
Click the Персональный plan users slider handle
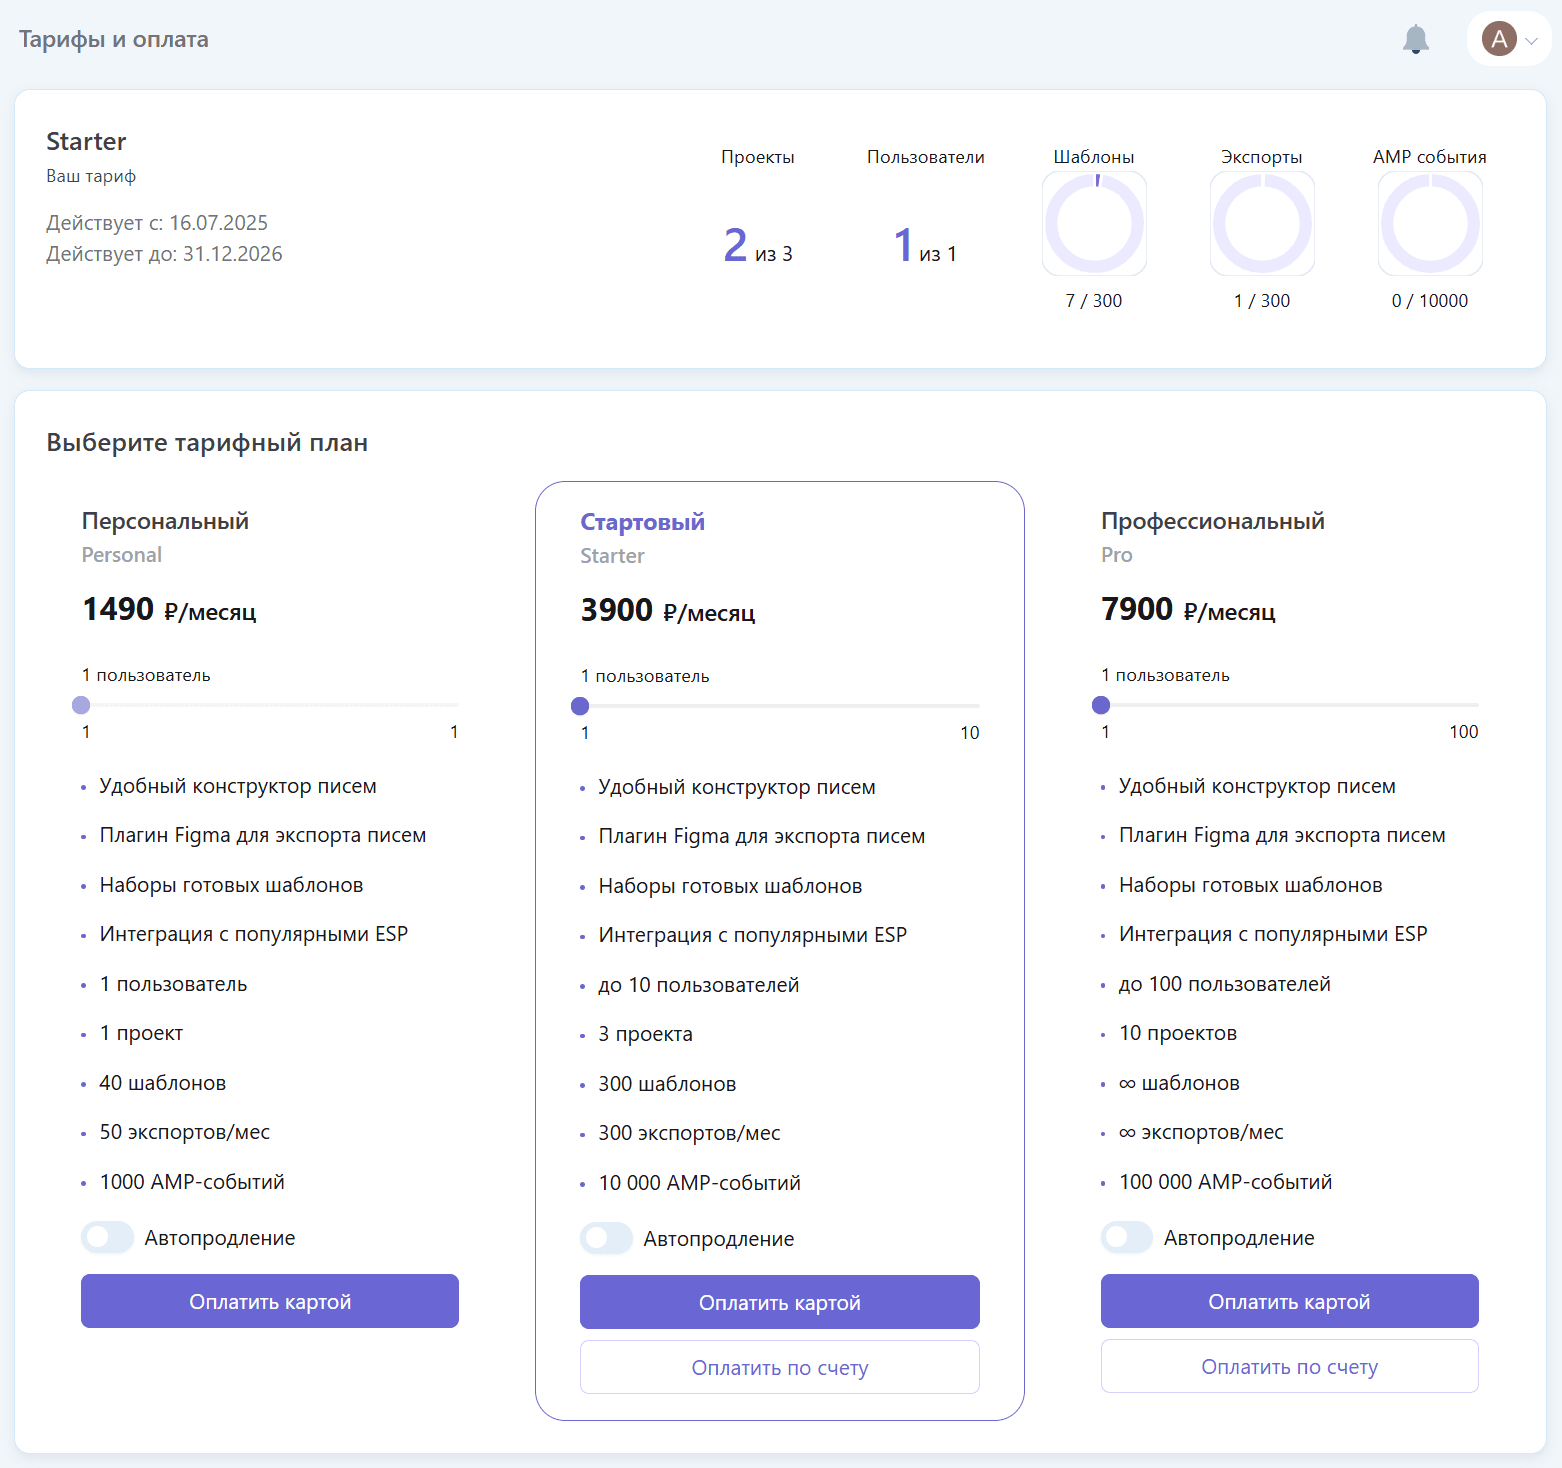(x=82, y=705)
